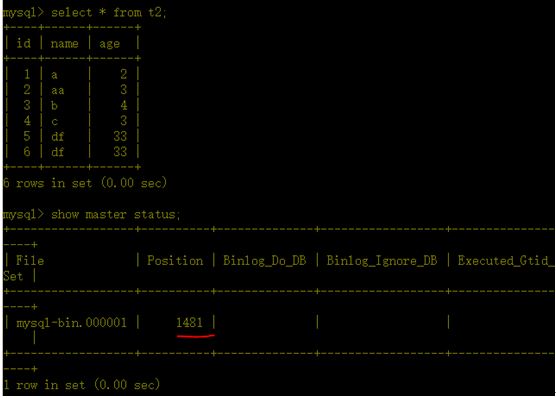The image size is (556, 398).
Task: Click the 'Binlog_Ignore_DB' column header
Action: point(382,261)
